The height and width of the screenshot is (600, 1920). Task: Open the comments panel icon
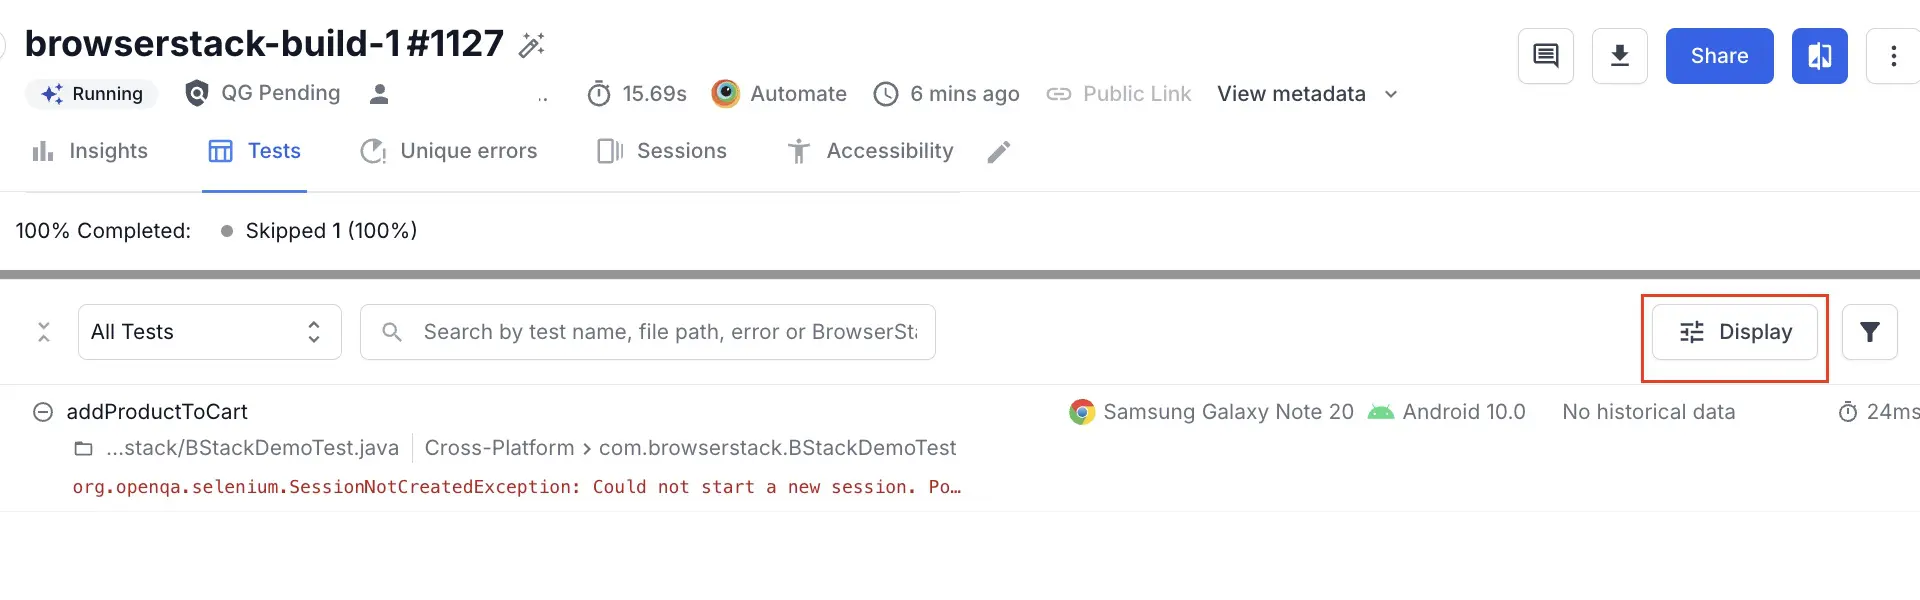1545,56
